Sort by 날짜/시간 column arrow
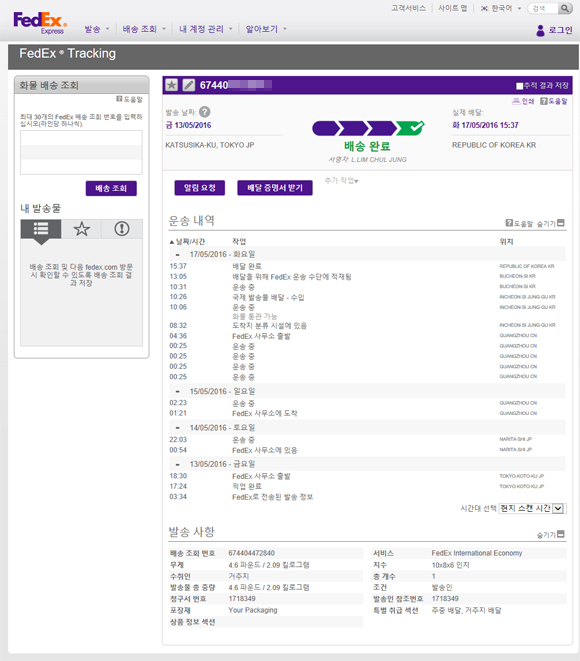 coord(172,242)
